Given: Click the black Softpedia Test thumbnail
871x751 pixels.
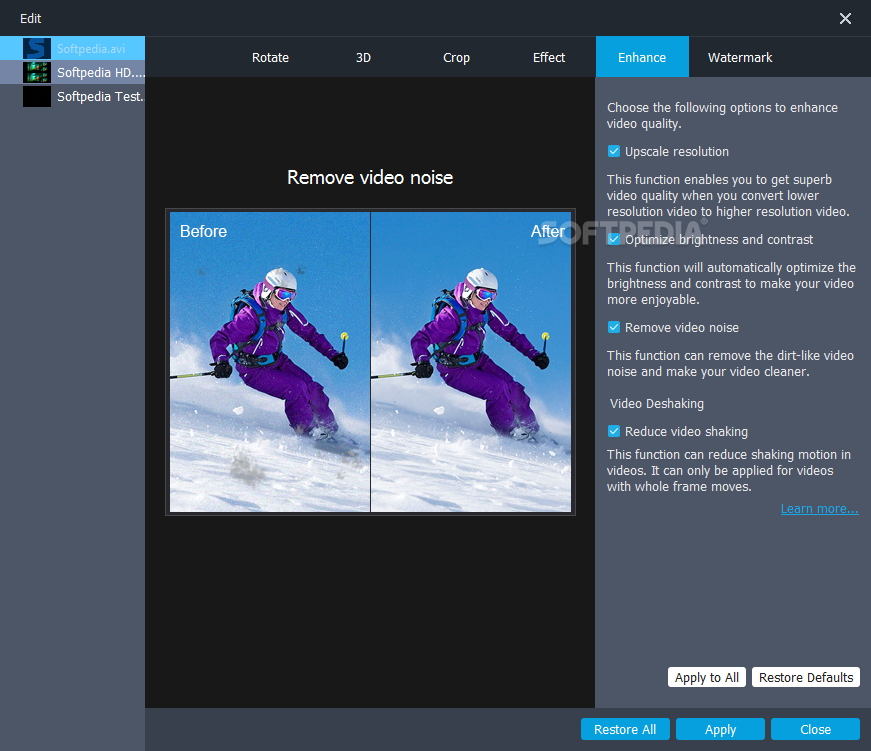Looking at the screenshot, I should click(x=37, y=96).
